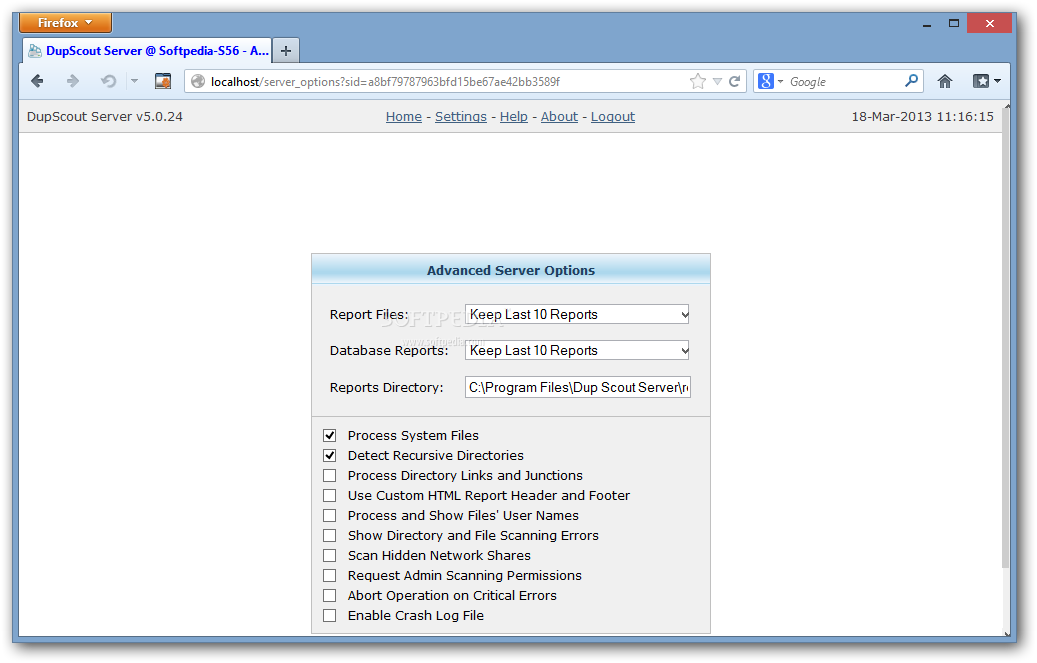Enable Scan Hidden Network Shares
Image resolution: width=1037 pixels, height=663 pixels.
[329, 555]
